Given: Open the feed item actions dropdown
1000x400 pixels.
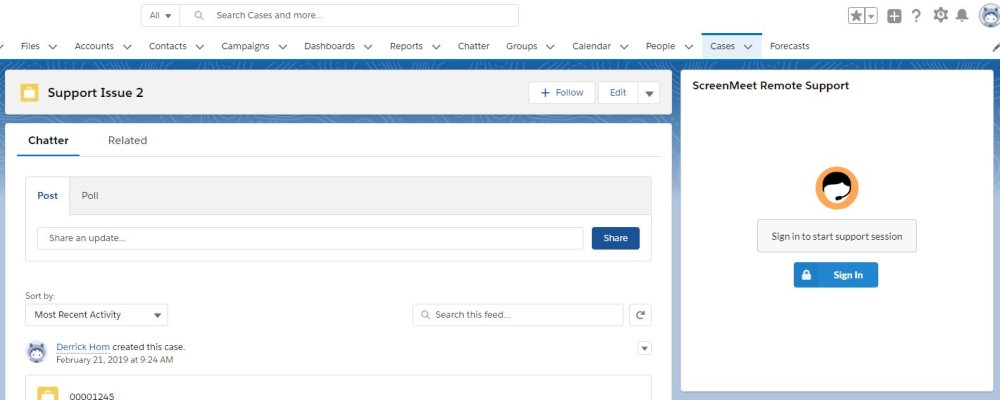Looking at the screenshot, I should [x=644, y=348].
